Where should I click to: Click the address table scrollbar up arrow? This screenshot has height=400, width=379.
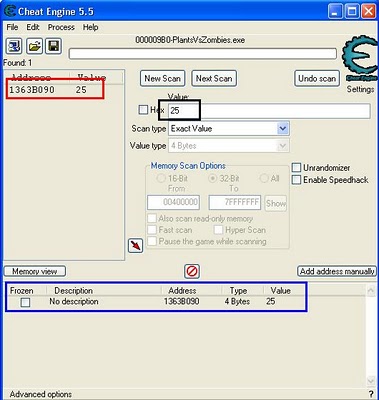click(371, 290)
